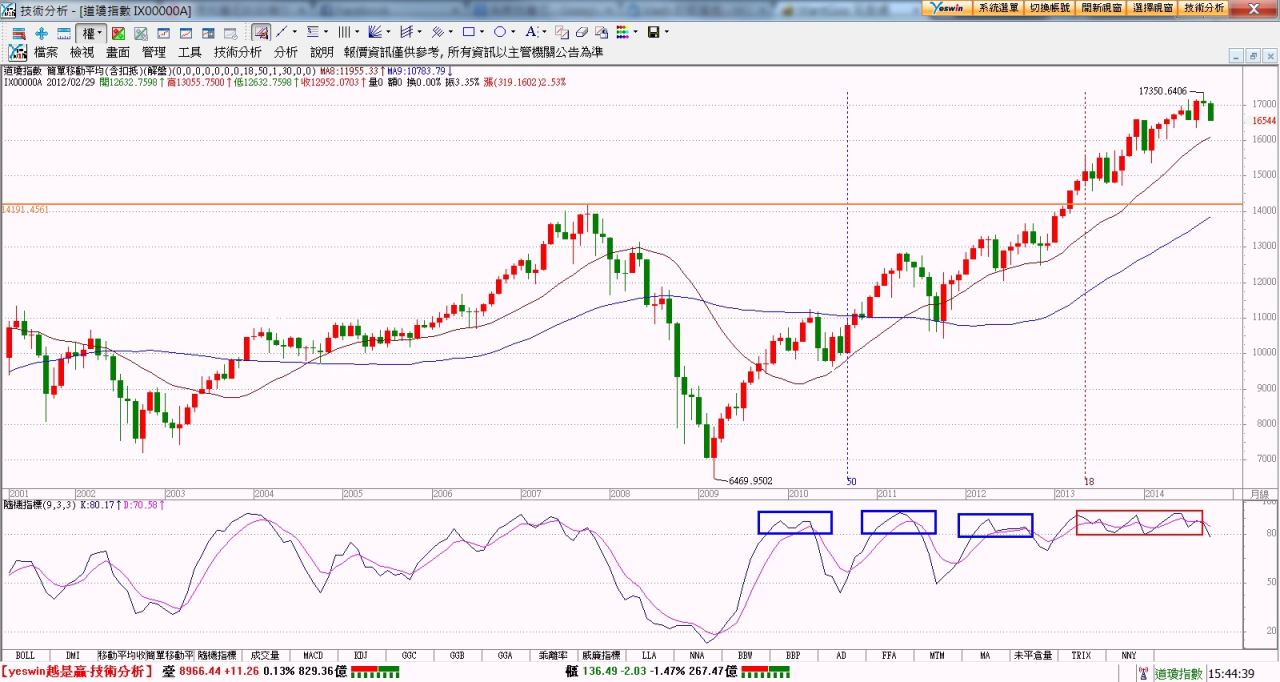Select the fan lines drawing tool
The height and width of the screenshot is (682, 1280).
coord(373,33)
